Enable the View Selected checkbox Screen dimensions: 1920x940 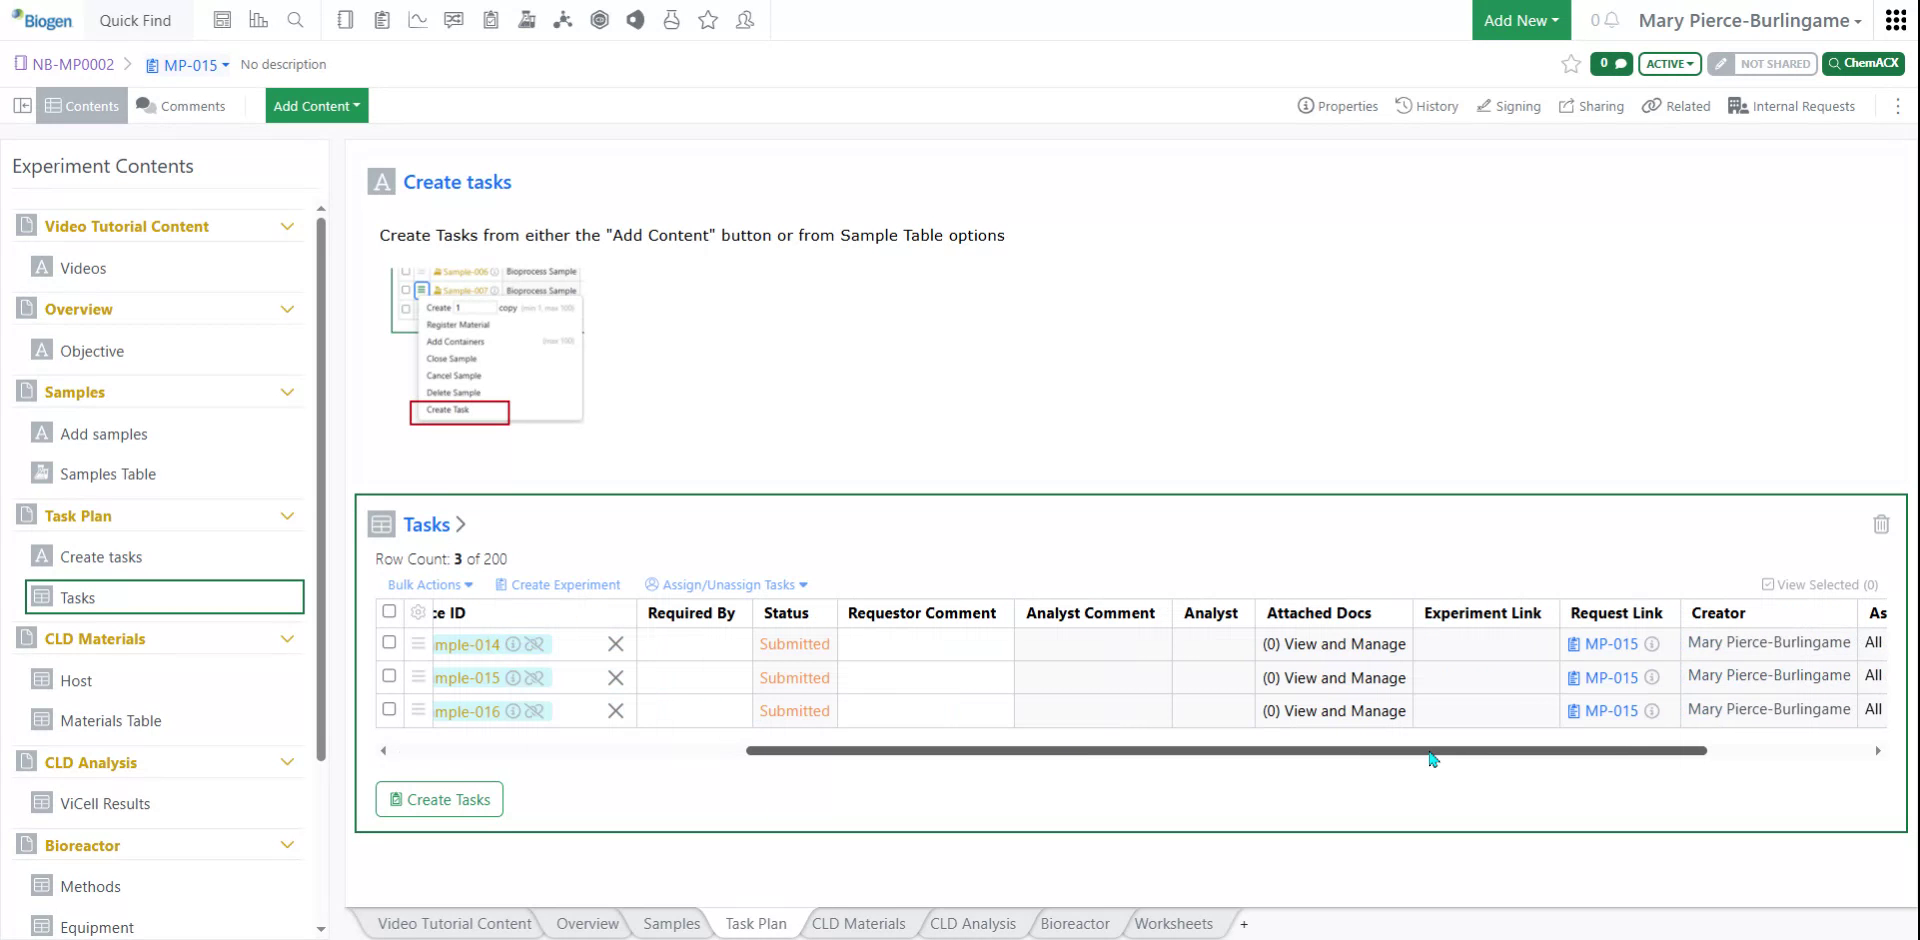pyautogui.click(x=1767, y=584)
